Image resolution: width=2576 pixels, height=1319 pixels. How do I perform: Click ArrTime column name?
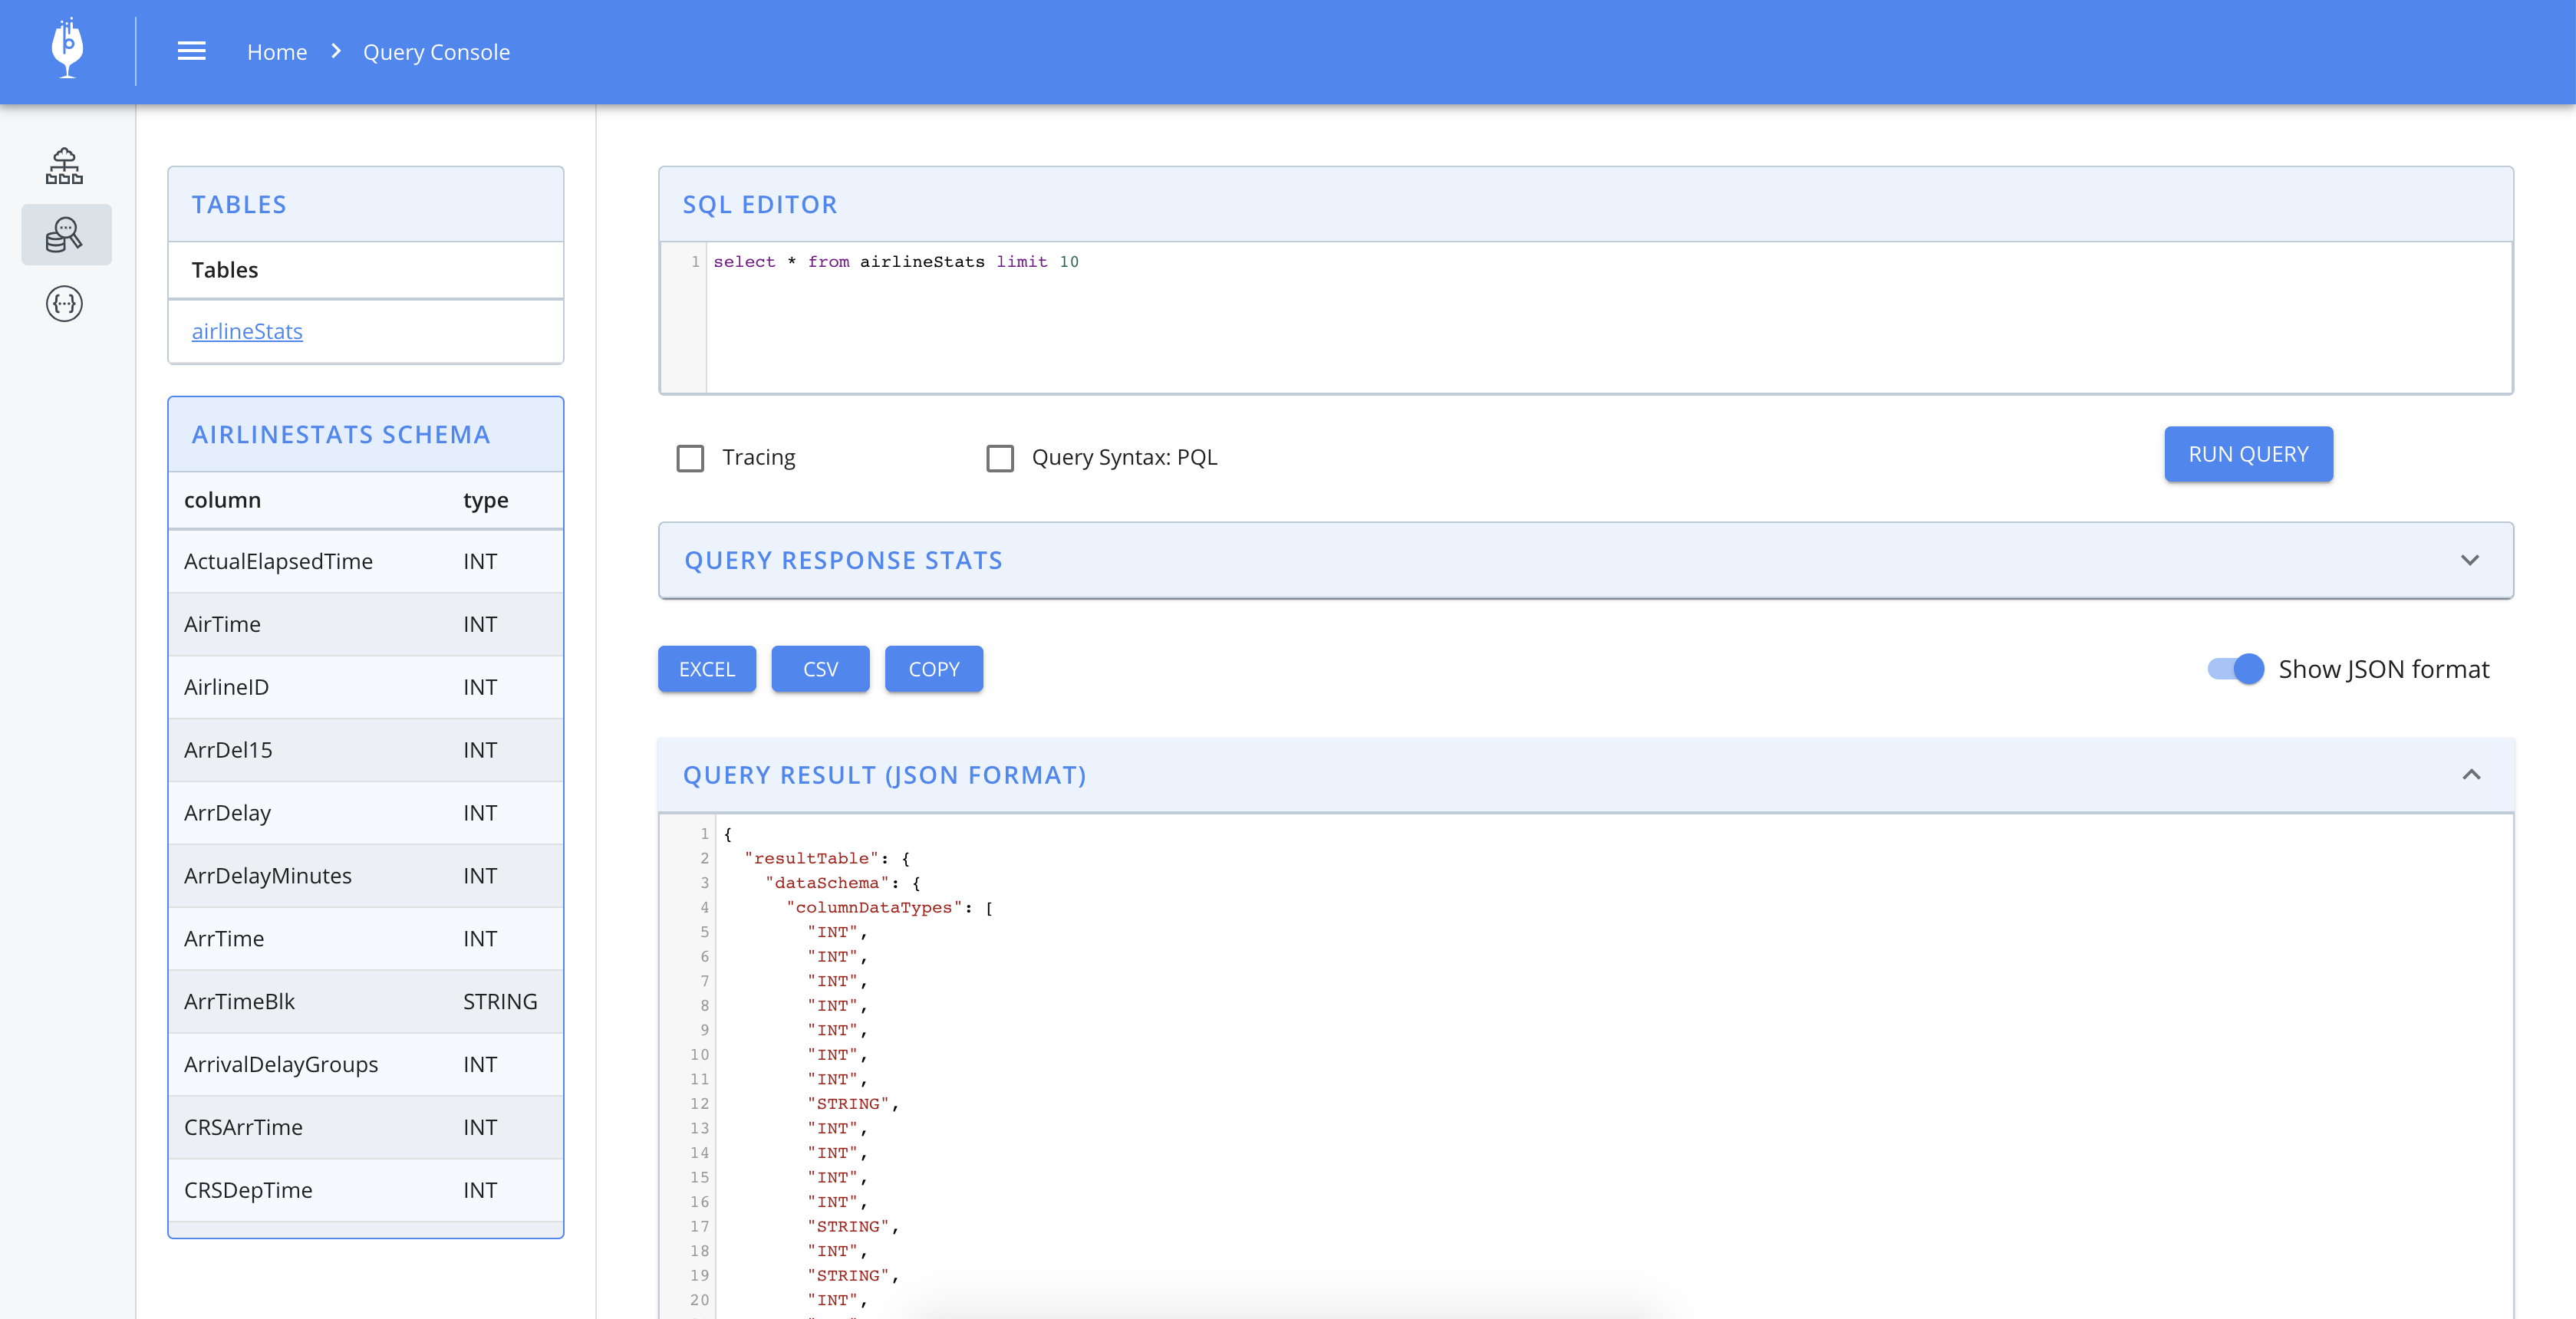[x=224, y=939]
